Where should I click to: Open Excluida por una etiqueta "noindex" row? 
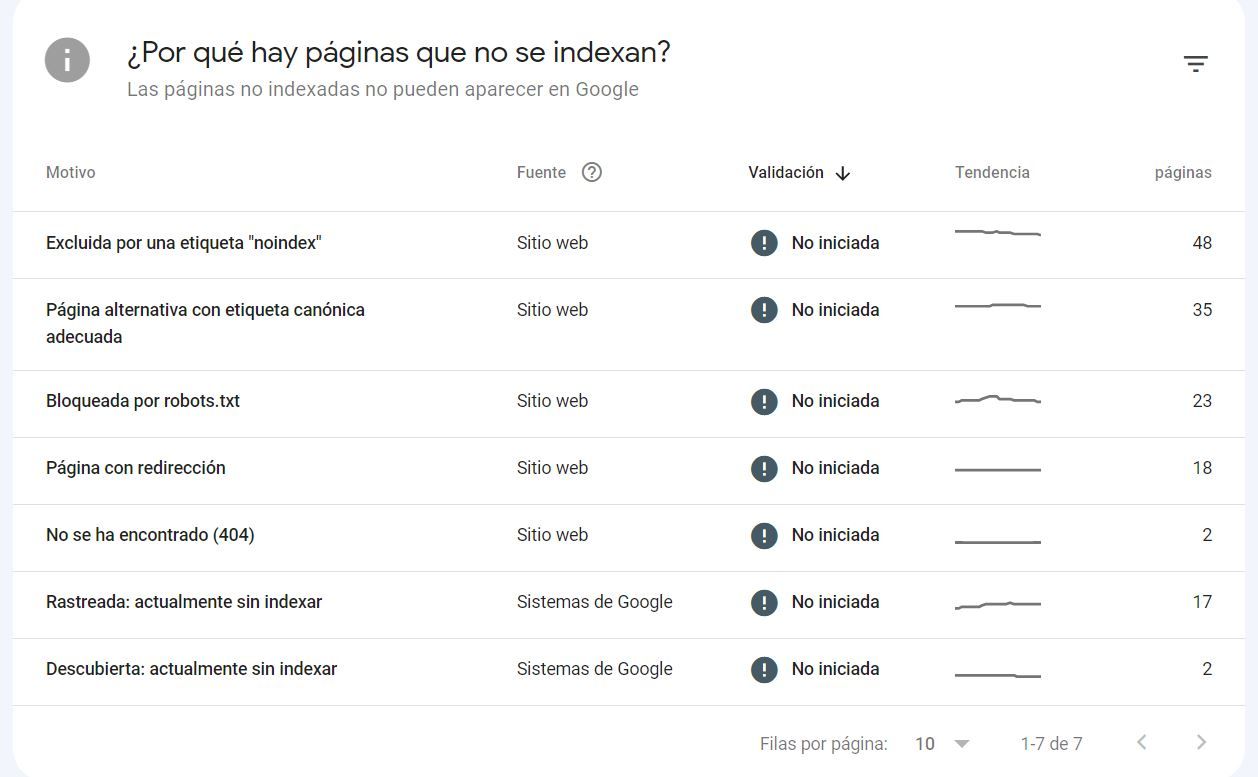click(x=629, y=245)
